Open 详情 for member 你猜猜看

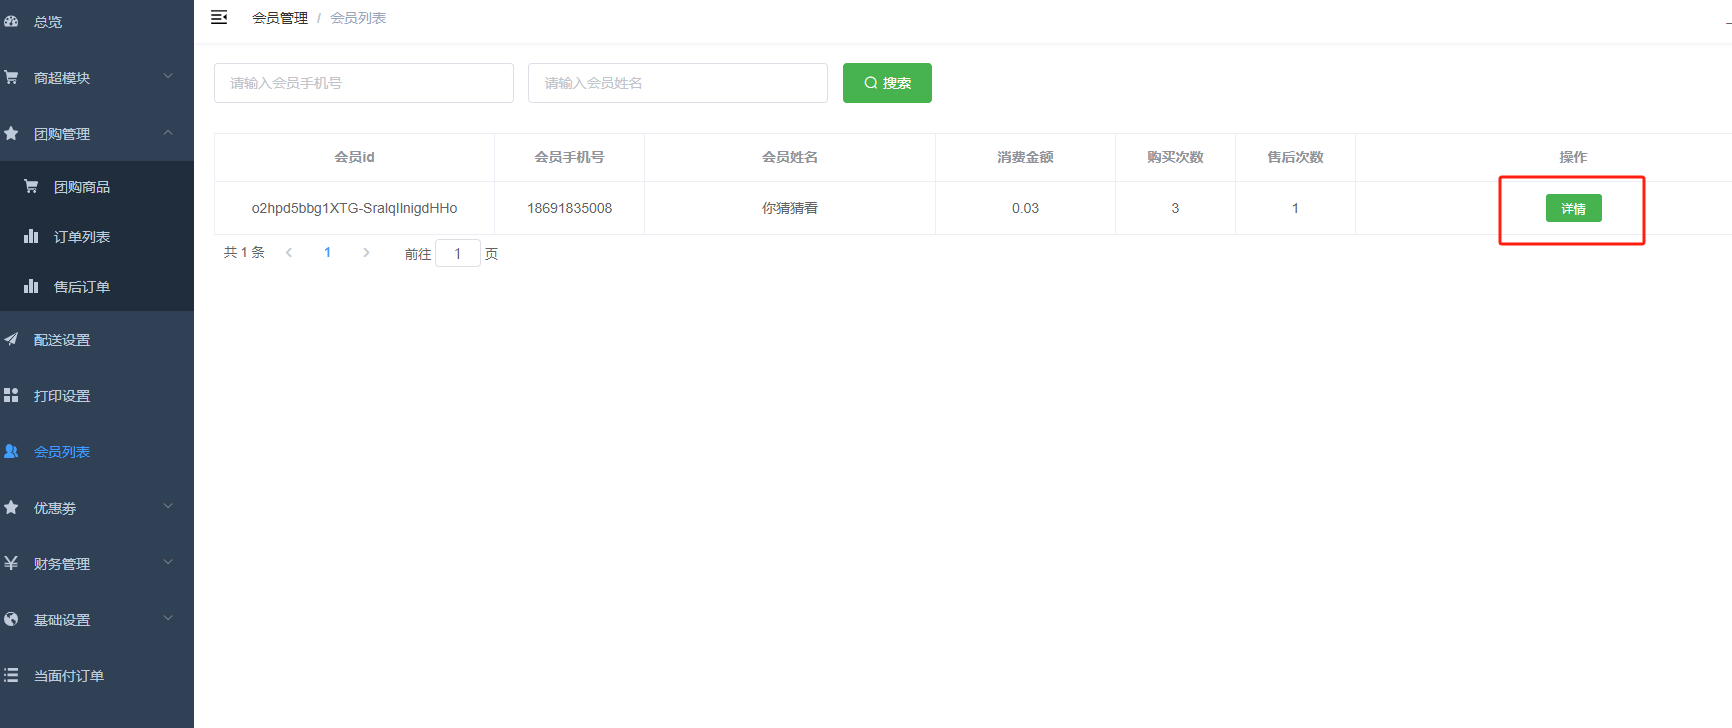point(1573,208)
